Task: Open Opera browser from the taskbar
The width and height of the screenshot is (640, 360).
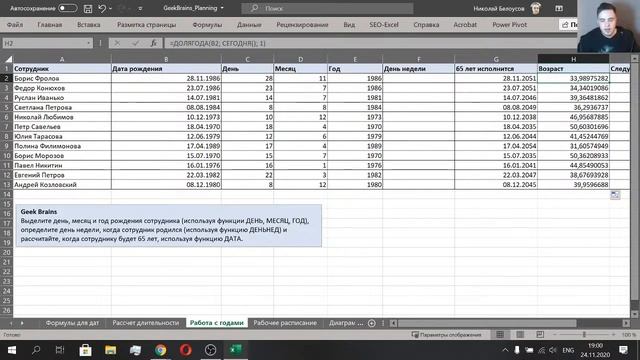Action: pos(185,350)
